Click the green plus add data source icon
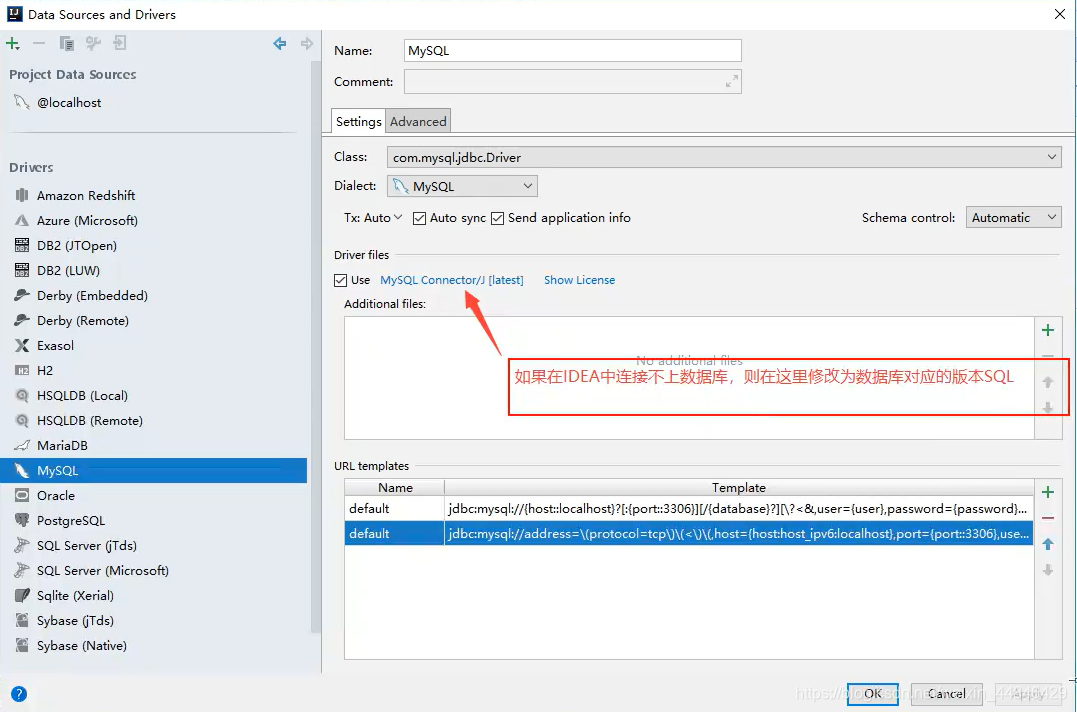The height and width of the screenshot is (712, 1077). tap(12, 44)
